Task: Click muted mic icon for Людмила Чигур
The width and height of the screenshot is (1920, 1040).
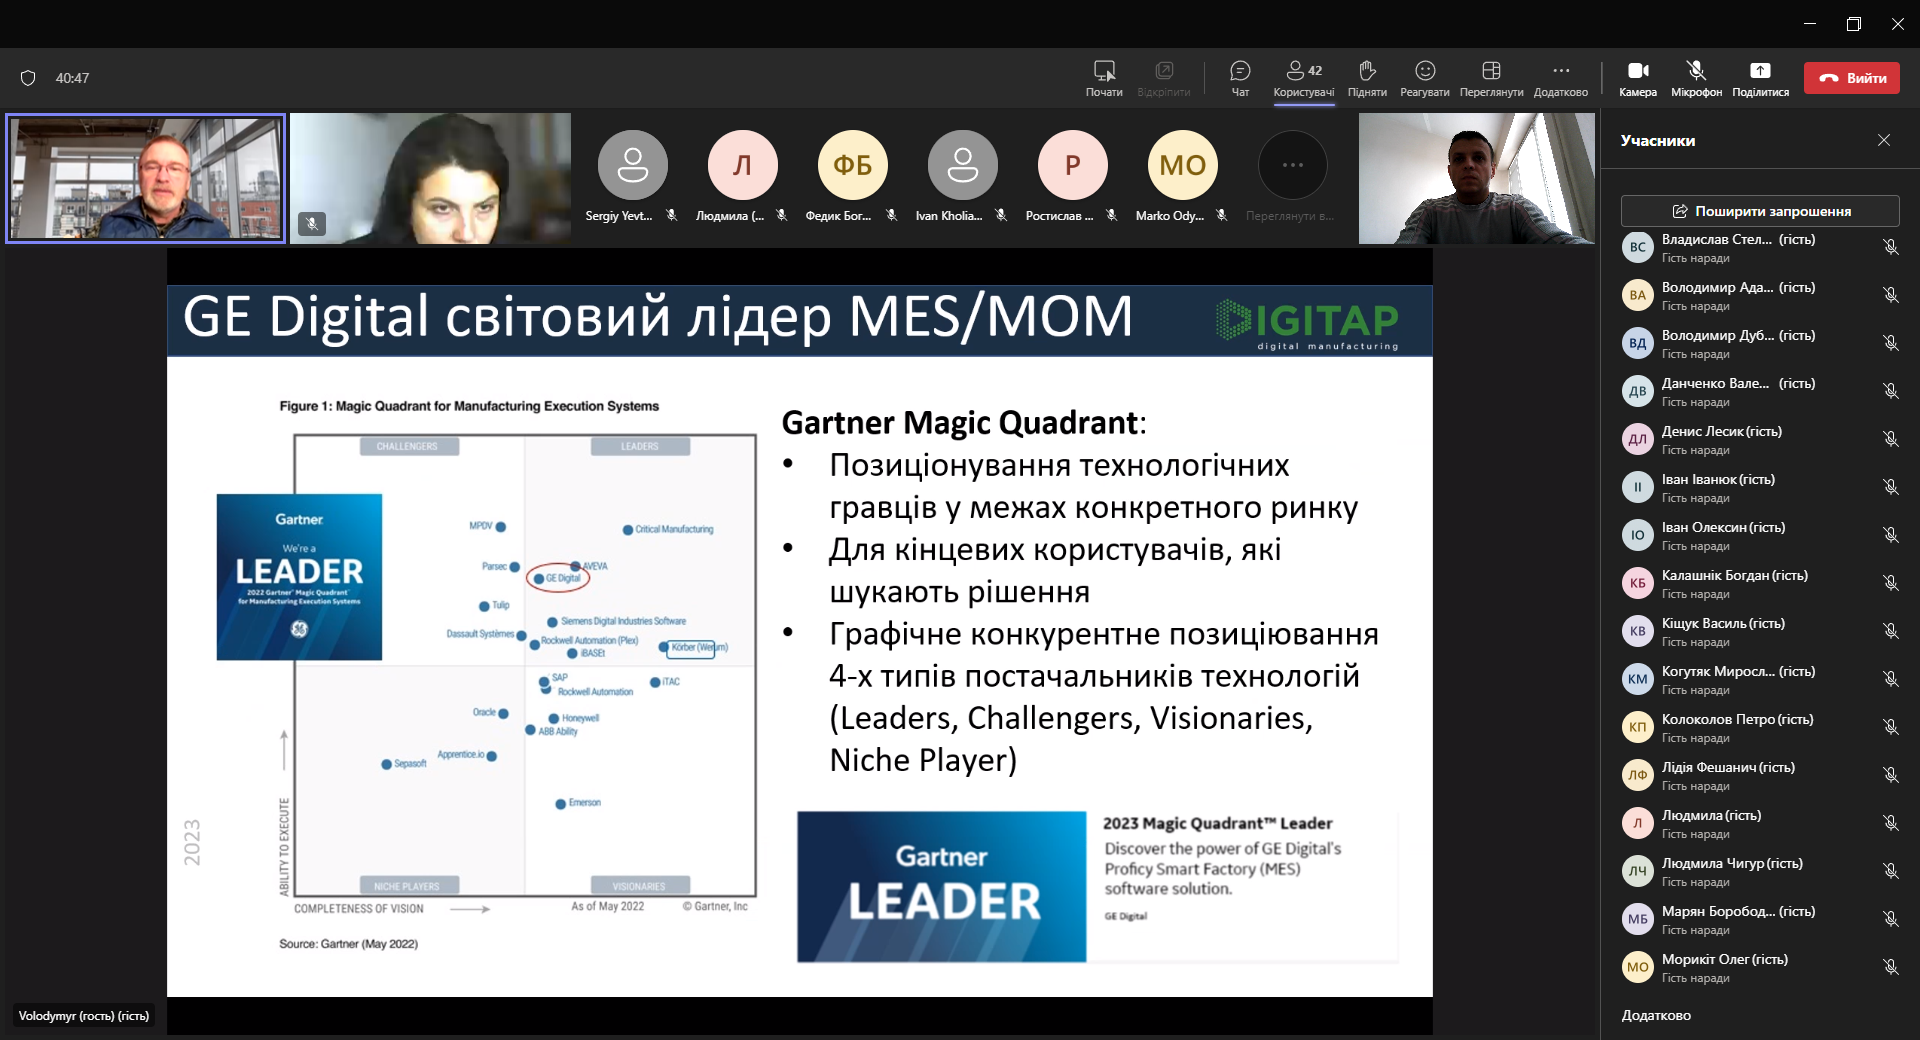Action: pos(1890,871)
